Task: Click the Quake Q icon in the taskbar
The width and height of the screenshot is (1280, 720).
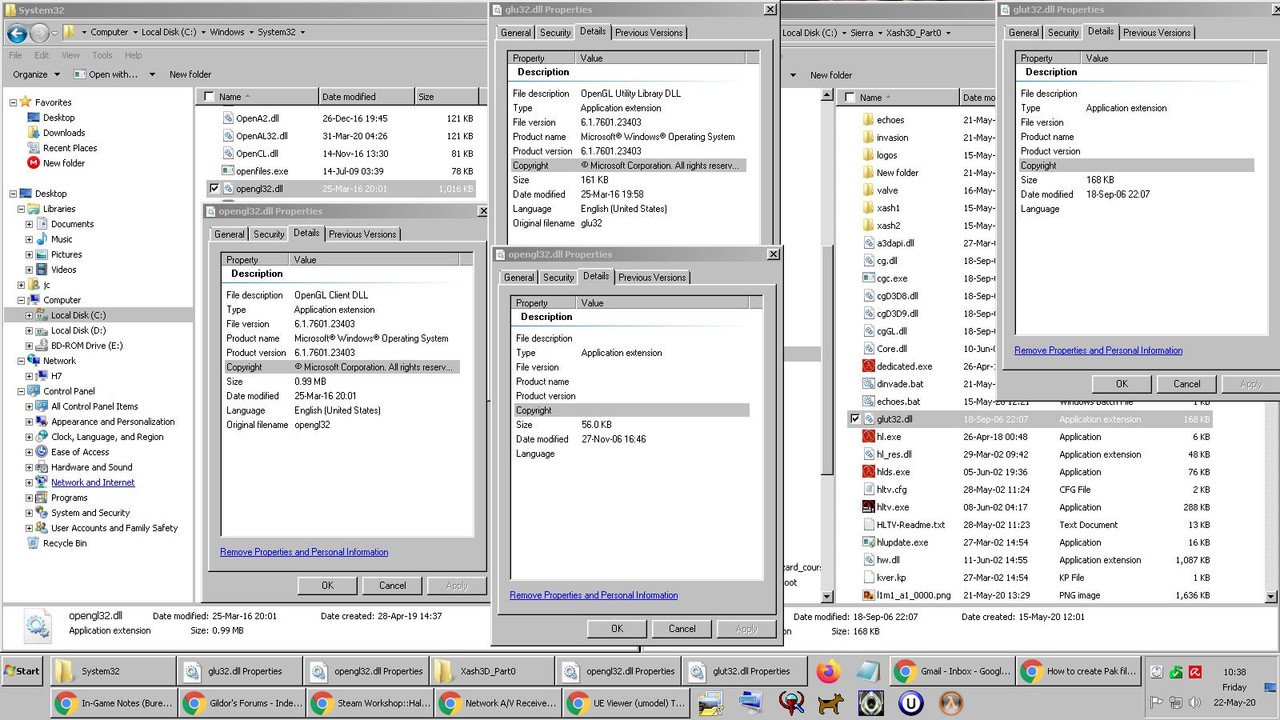Action: point(790,703)
